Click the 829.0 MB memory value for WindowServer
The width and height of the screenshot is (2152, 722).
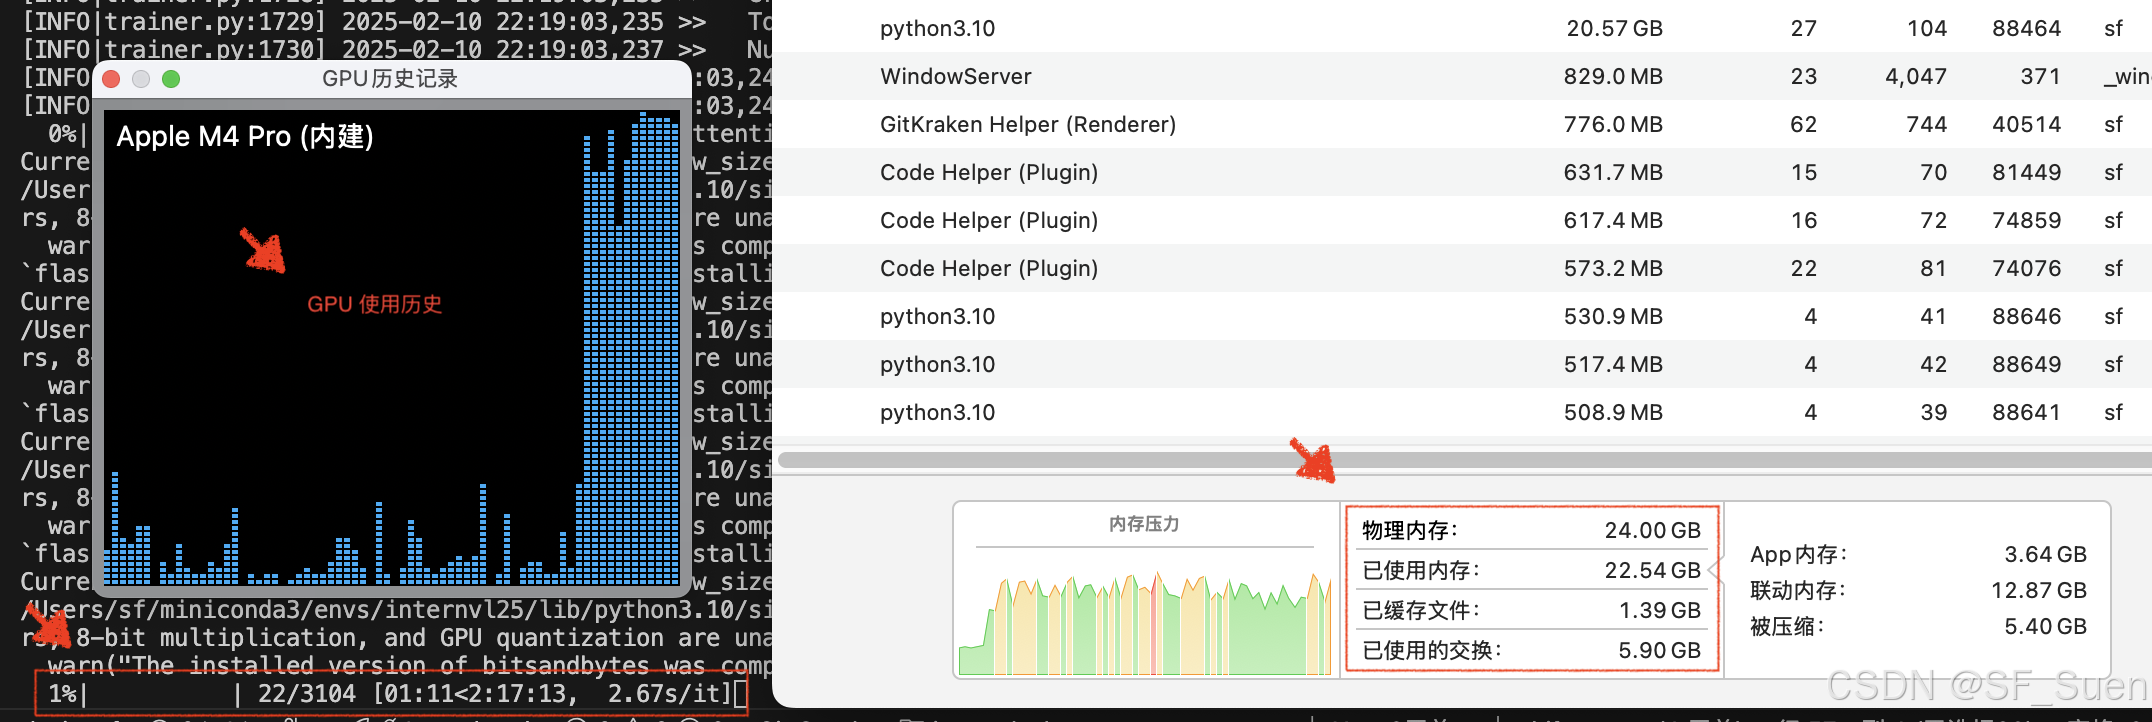point(1613,76)
